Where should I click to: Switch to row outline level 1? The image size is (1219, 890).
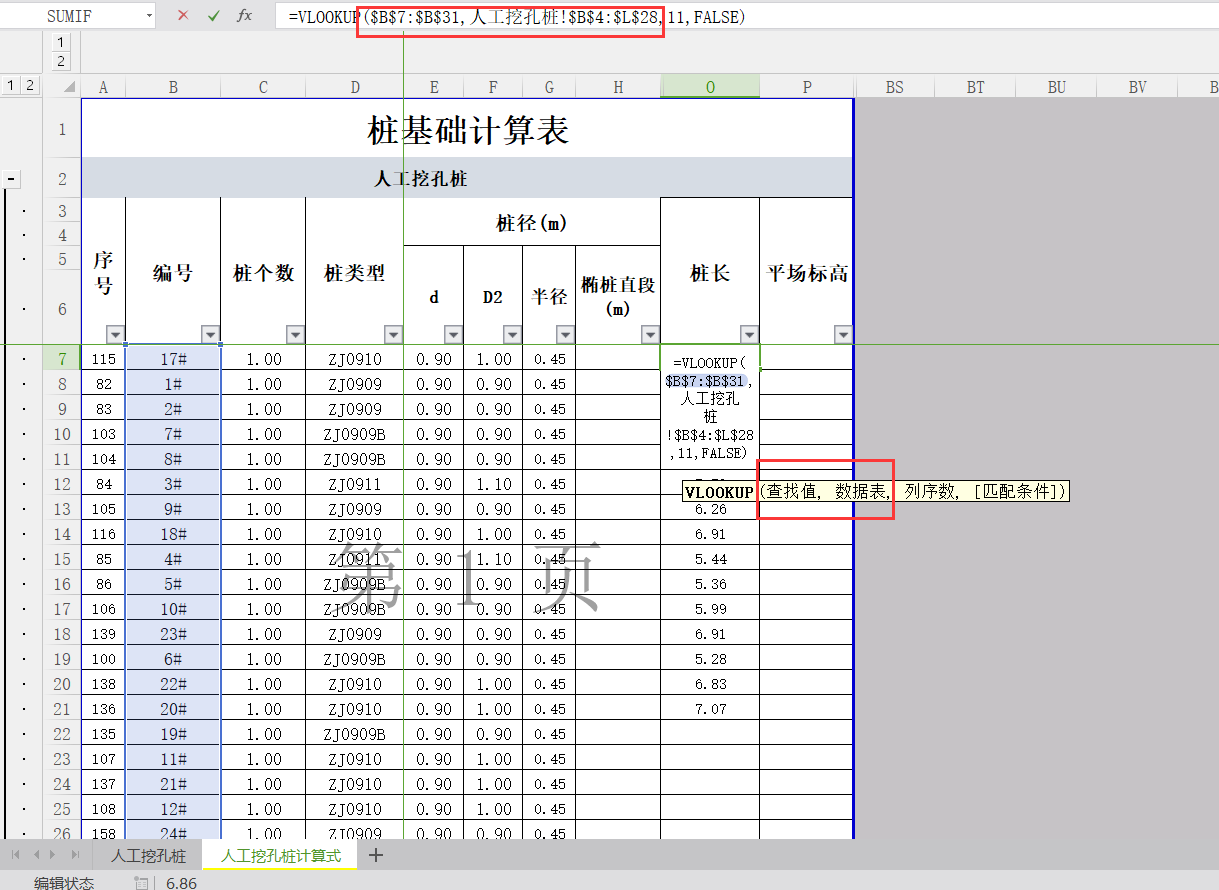[11, 86]
